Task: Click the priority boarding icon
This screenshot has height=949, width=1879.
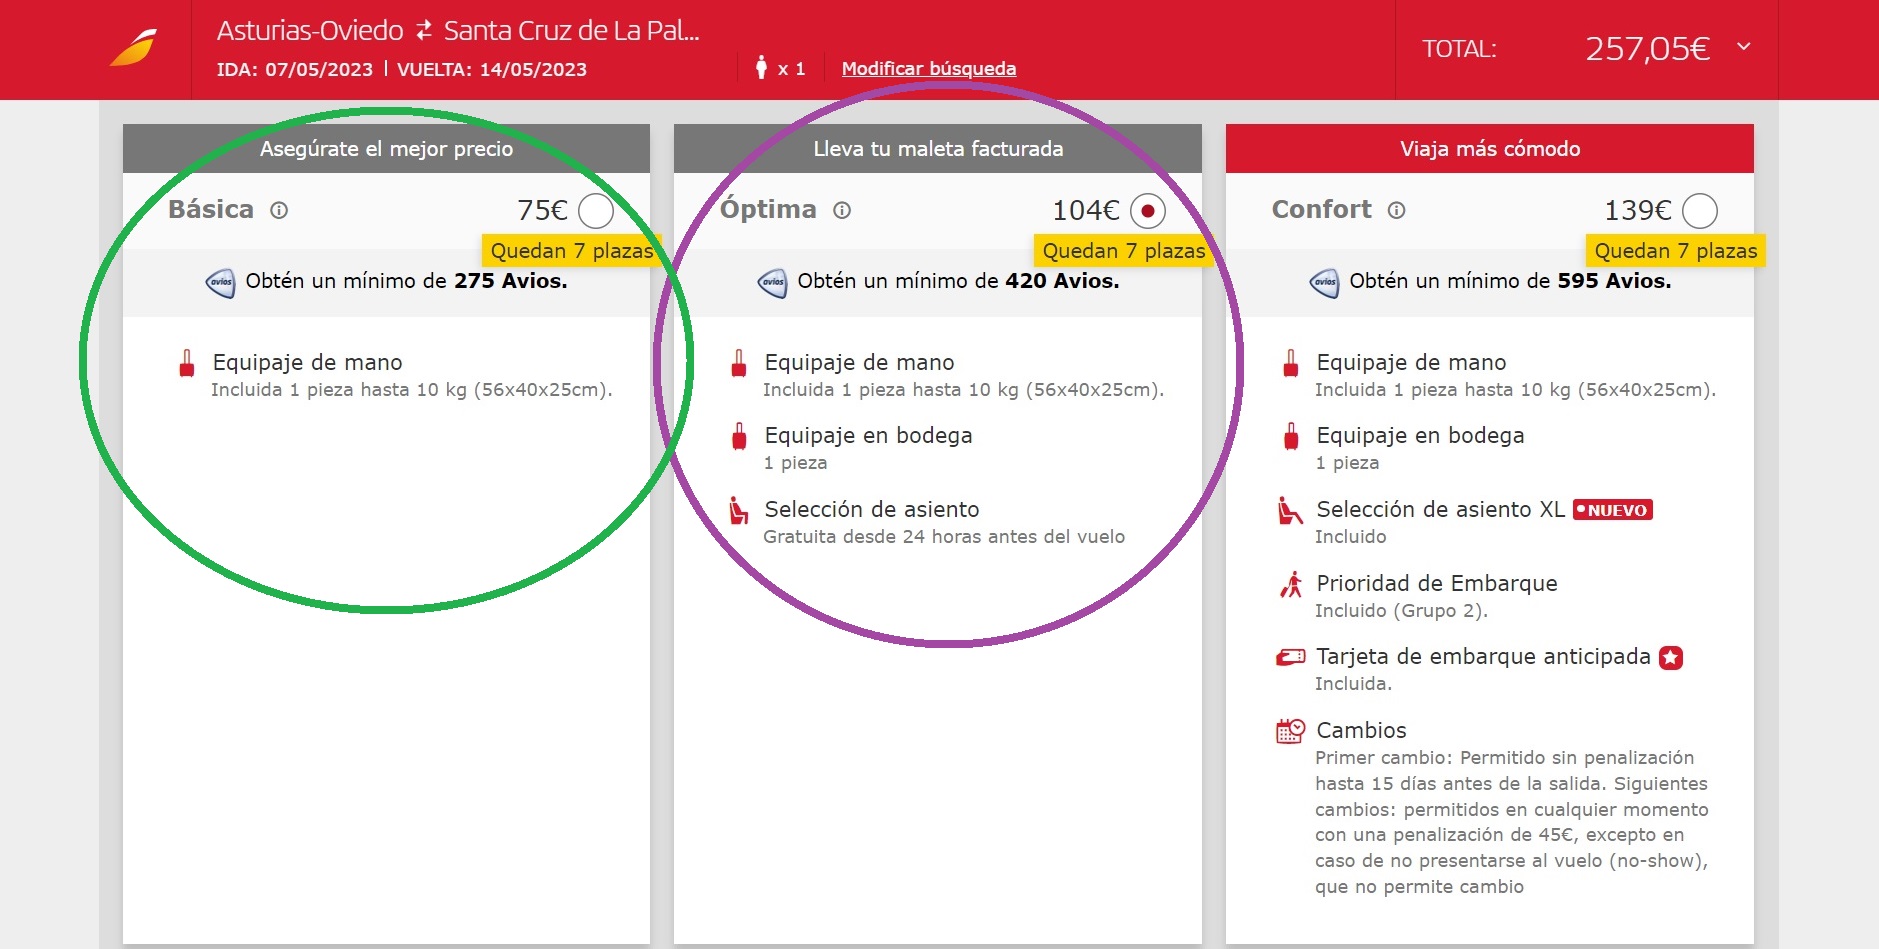Action: point(1291,584)
